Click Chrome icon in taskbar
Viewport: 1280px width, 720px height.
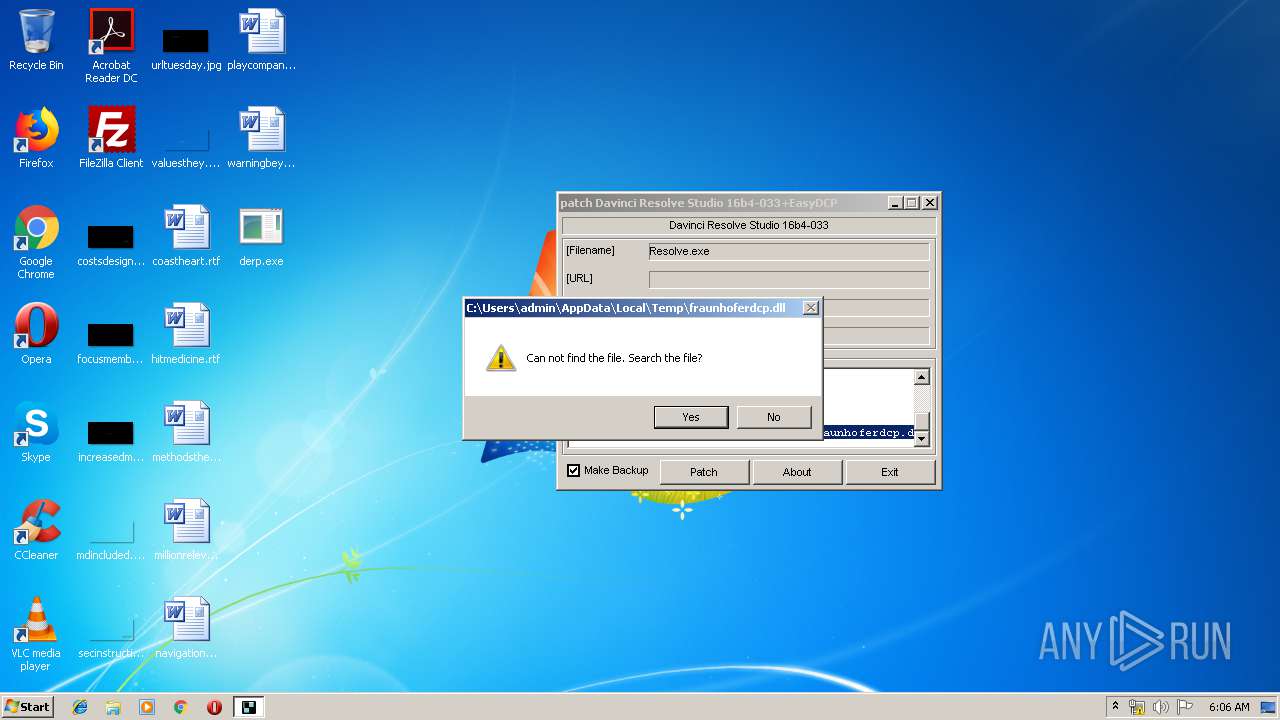(x=181, y=707)
